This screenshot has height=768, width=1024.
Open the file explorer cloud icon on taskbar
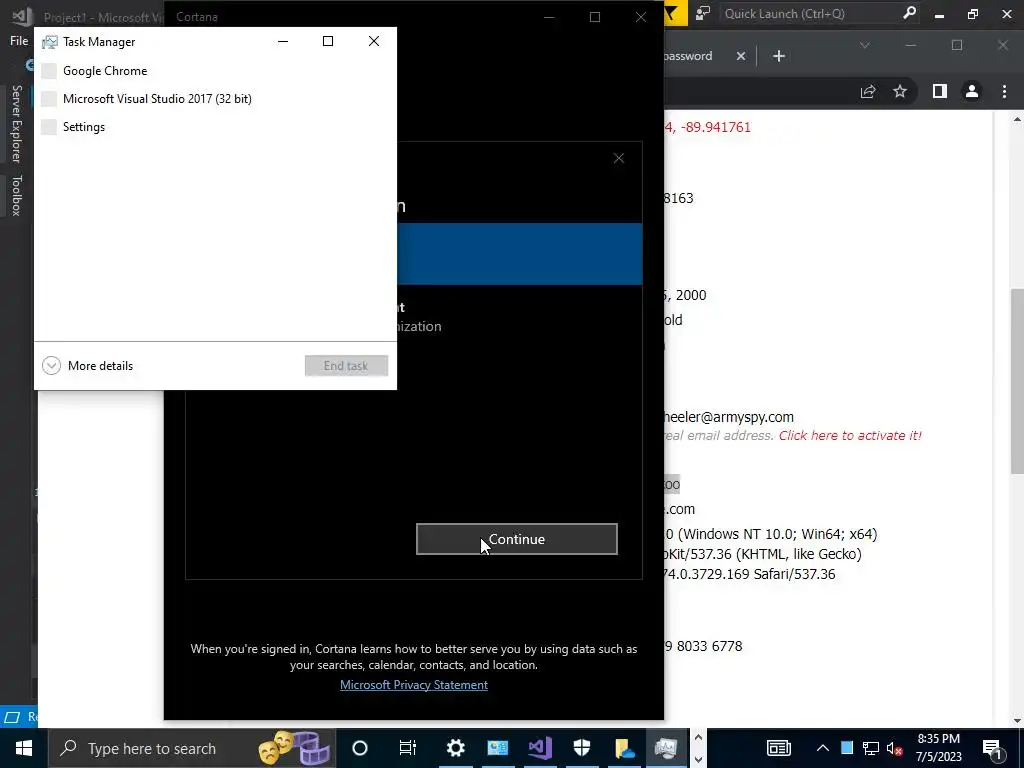(624, 748)
